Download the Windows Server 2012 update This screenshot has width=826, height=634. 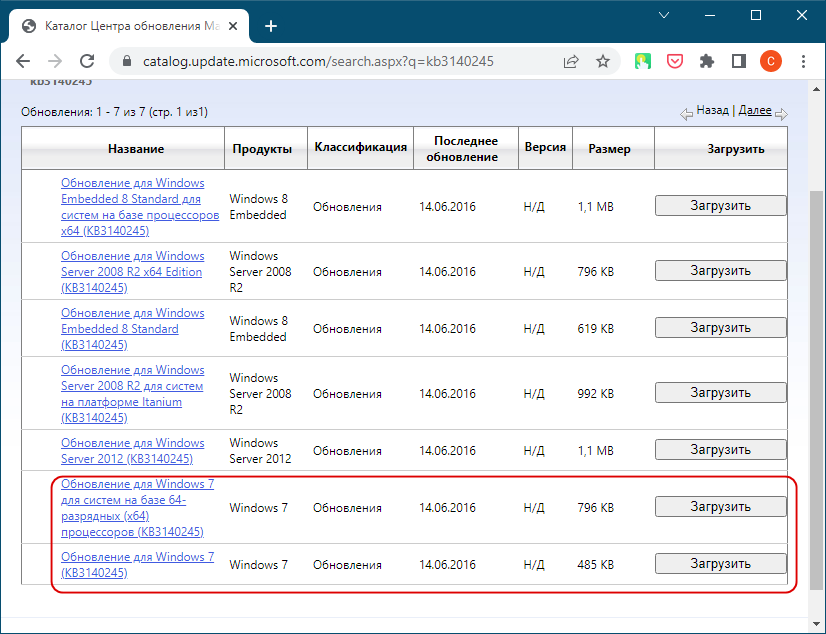click(721, 450)
